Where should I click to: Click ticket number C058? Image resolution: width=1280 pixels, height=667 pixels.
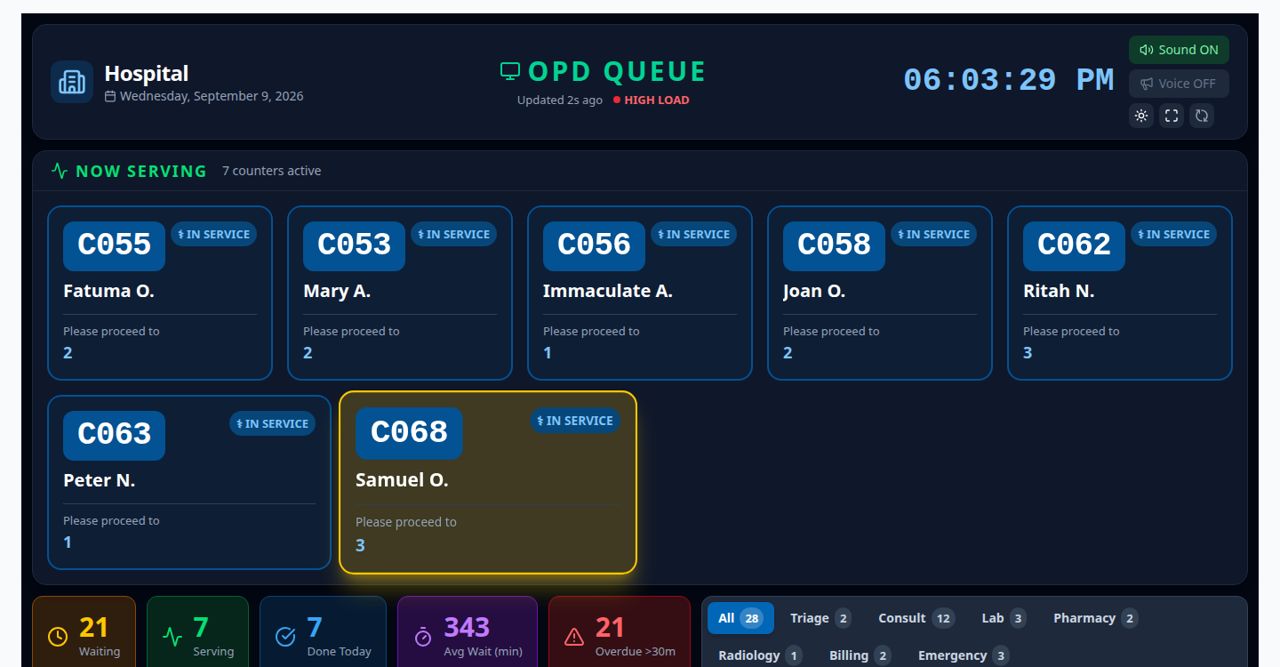click(x=834, y=246)
